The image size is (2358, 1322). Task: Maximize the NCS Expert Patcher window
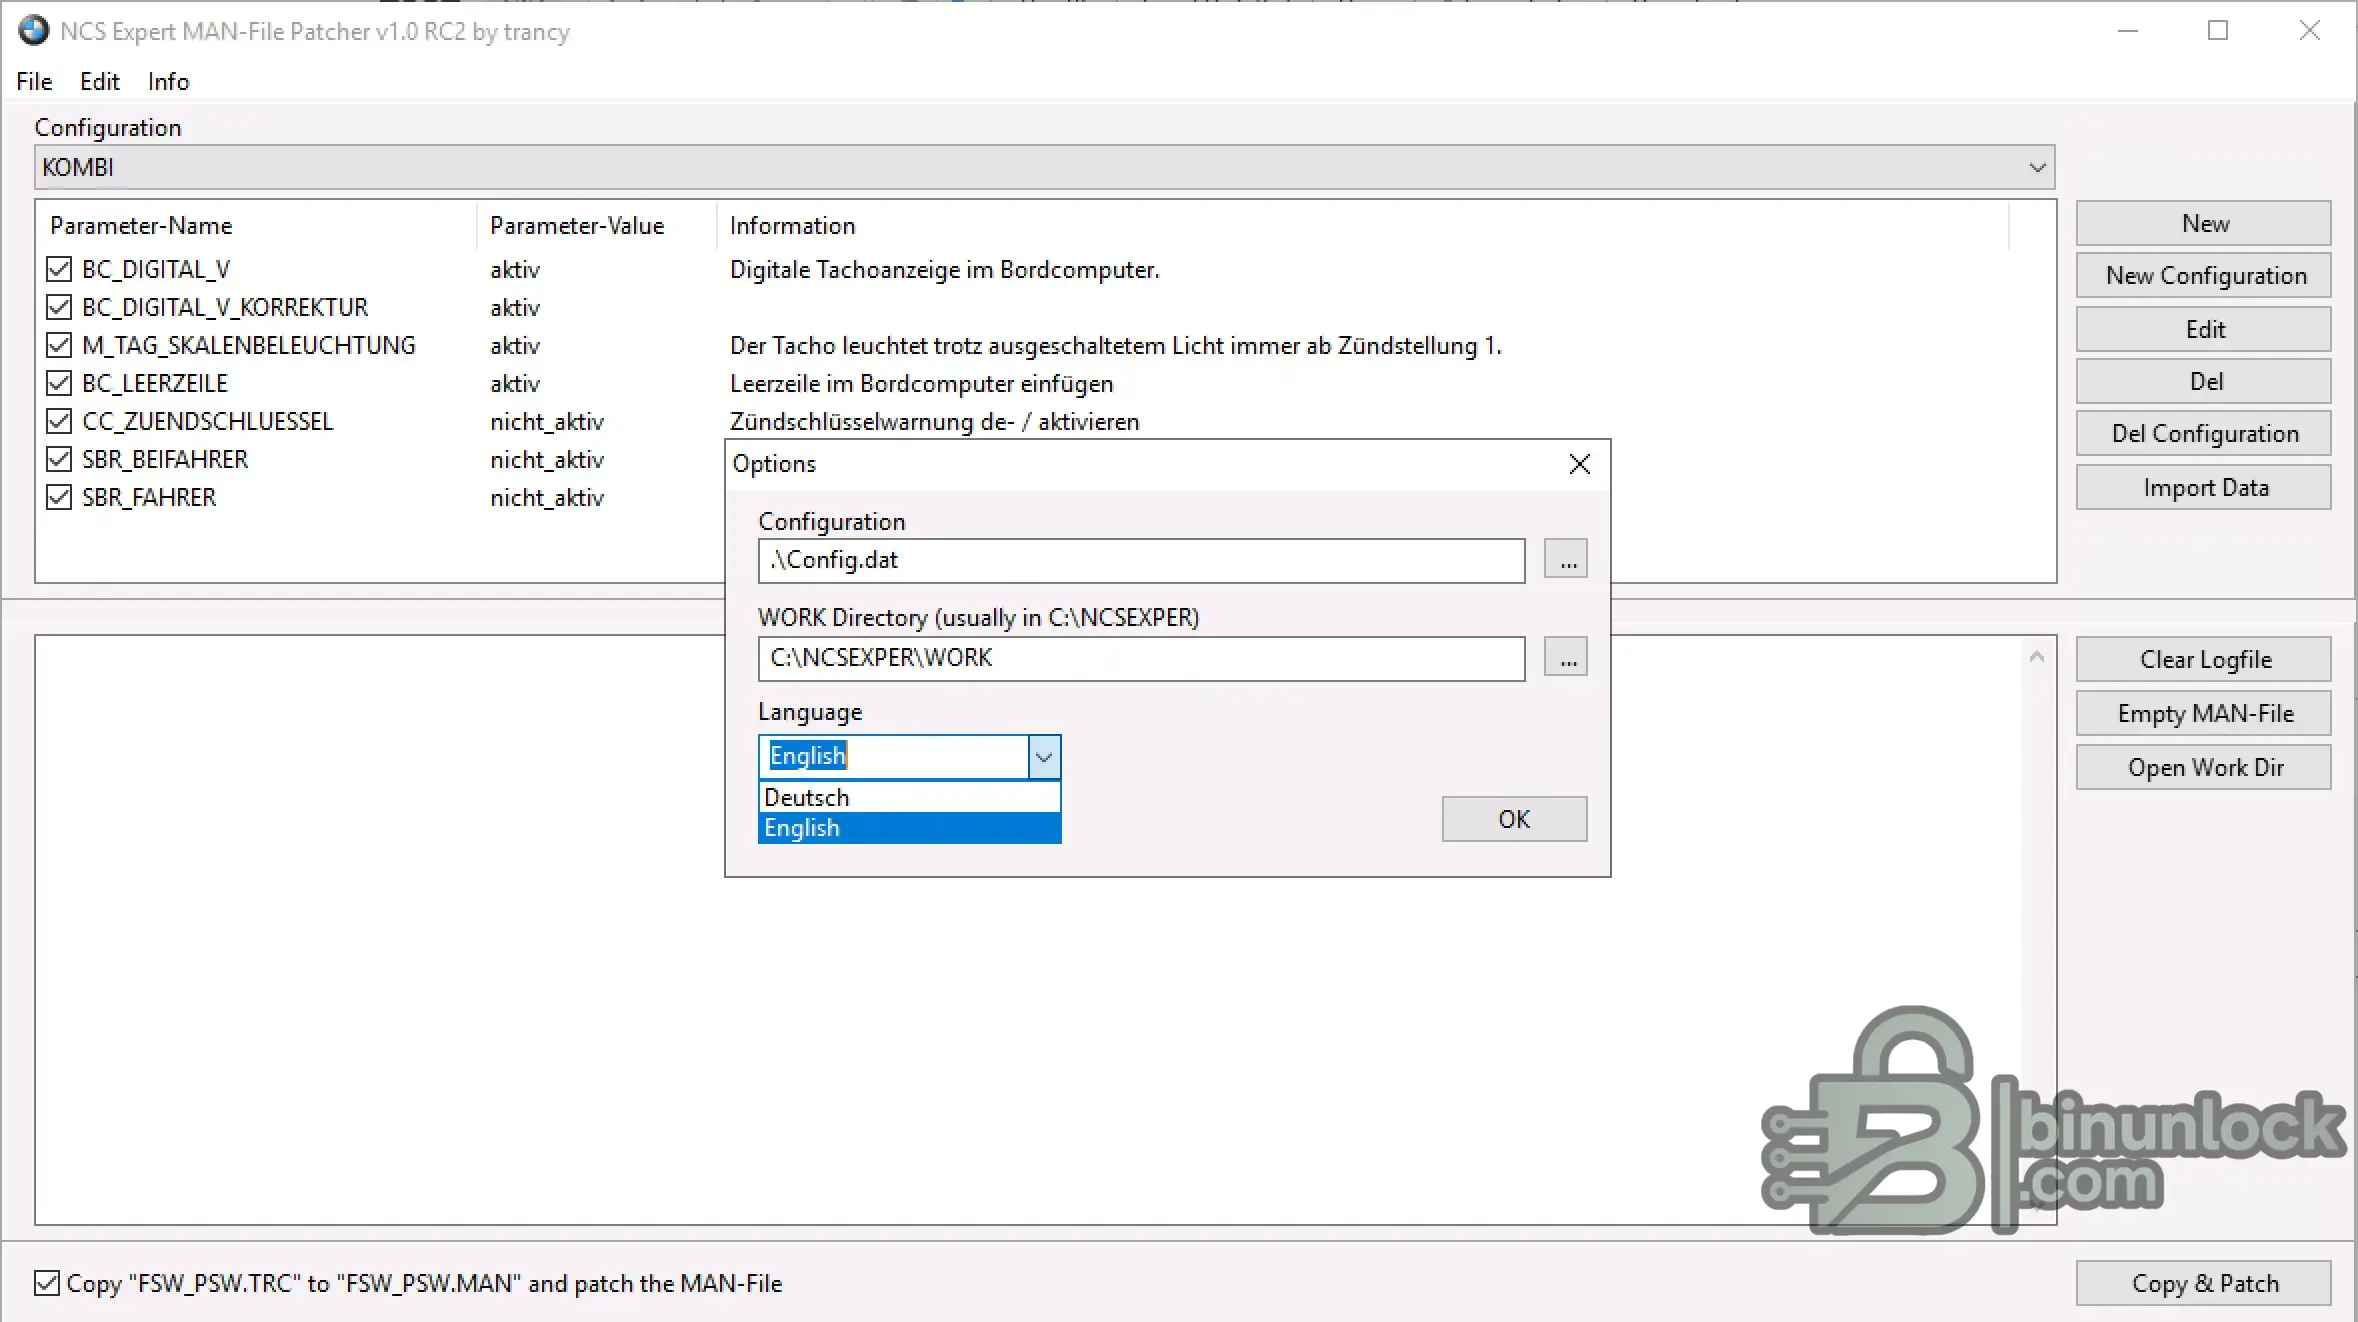[x=2218, y=31]
